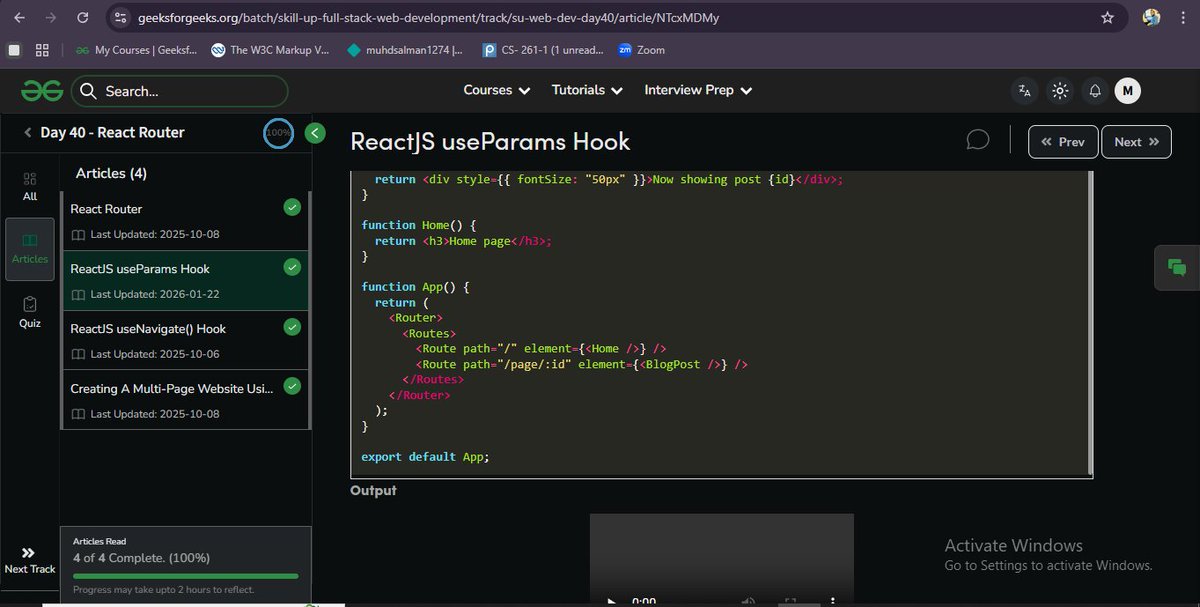Open CS-261-1 unread bookmark
The image size is (1200, 607).
(543, 50)
